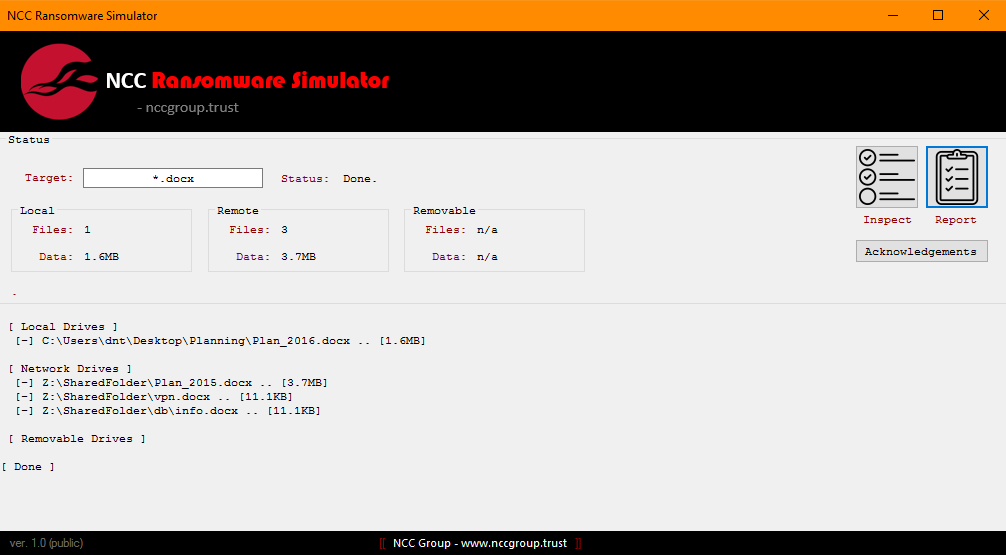Screen dimensions: 1006x555
Task: Click the Remote files count value
Action: [284, 230]
